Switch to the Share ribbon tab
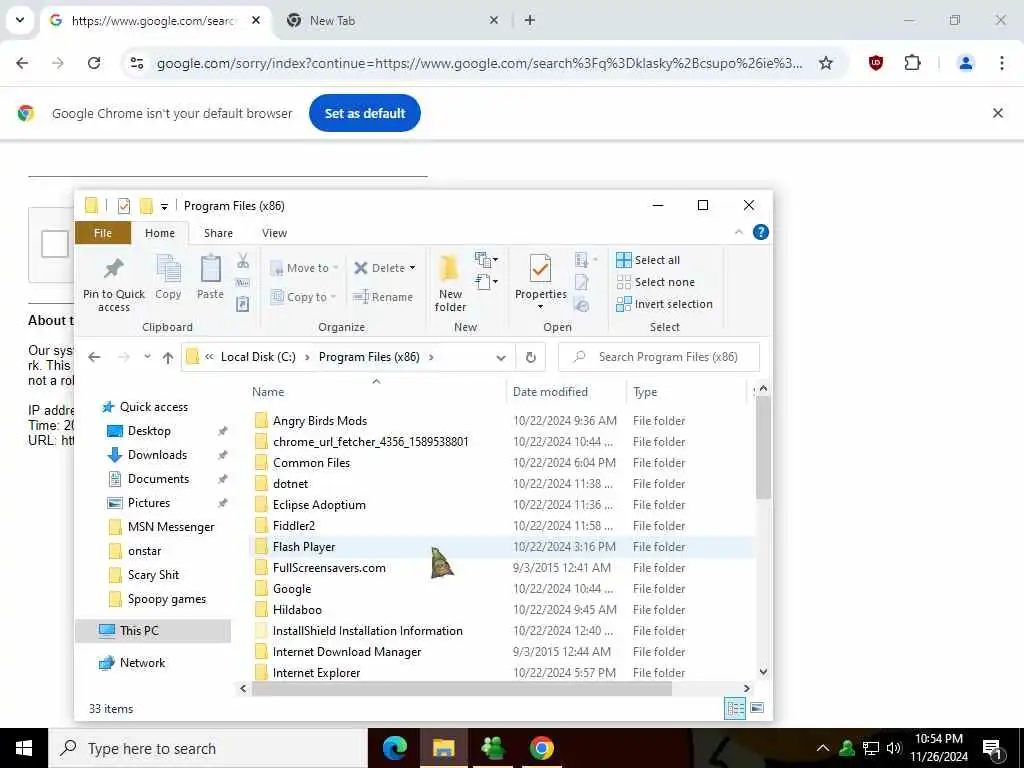The width and height of the screenshot is (1024, 768). pos(218,233)
